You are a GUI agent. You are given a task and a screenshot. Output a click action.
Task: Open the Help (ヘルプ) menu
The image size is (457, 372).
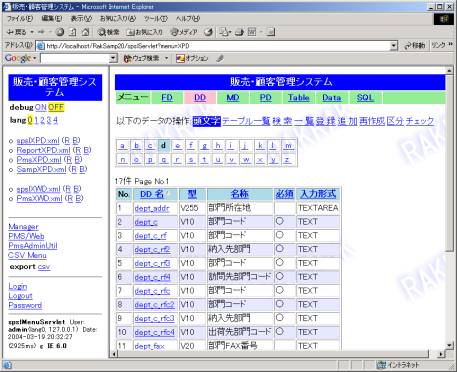(188, 19)
